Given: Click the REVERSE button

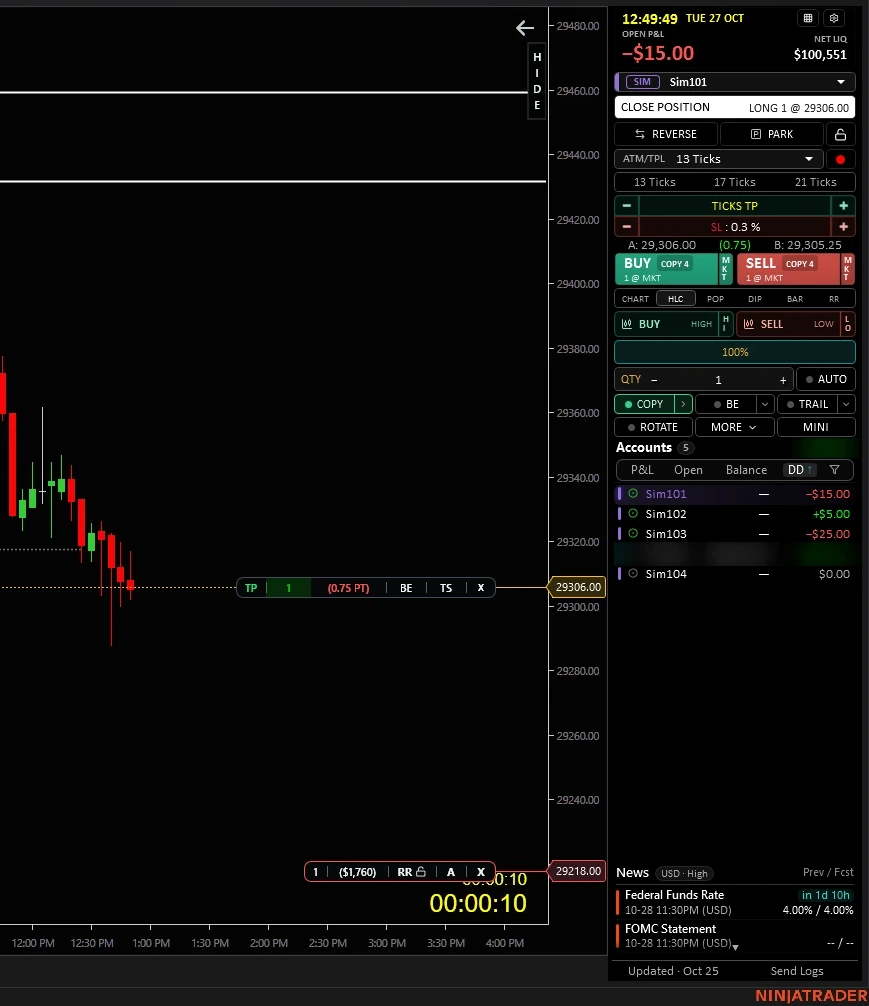Looking at the screenshot, I should coord(666,134).
